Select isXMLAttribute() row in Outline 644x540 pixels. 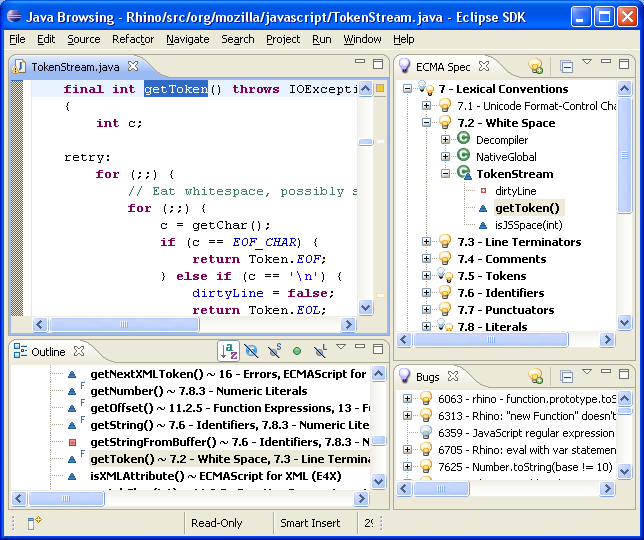[x=216, y=476]
